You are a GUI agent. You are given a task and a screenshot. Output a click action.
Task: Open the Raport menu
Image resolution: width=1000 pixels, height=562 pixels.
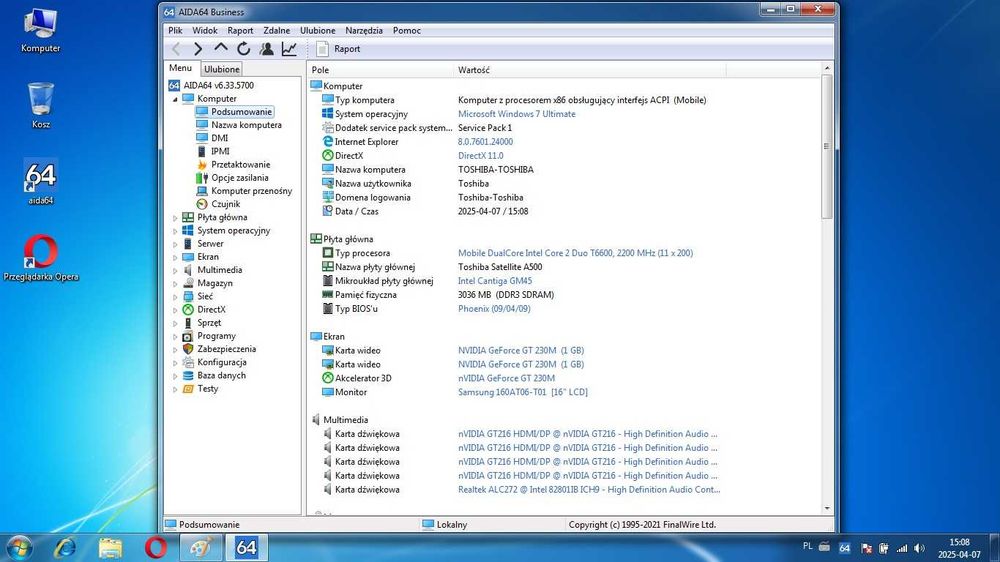point(240,31)
